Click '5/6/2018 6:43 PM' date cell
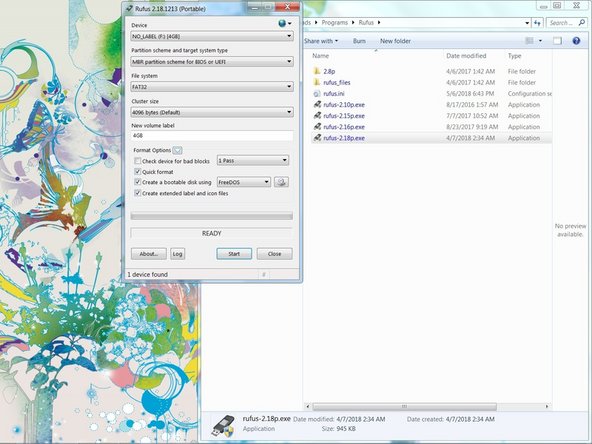 [470, 94]
